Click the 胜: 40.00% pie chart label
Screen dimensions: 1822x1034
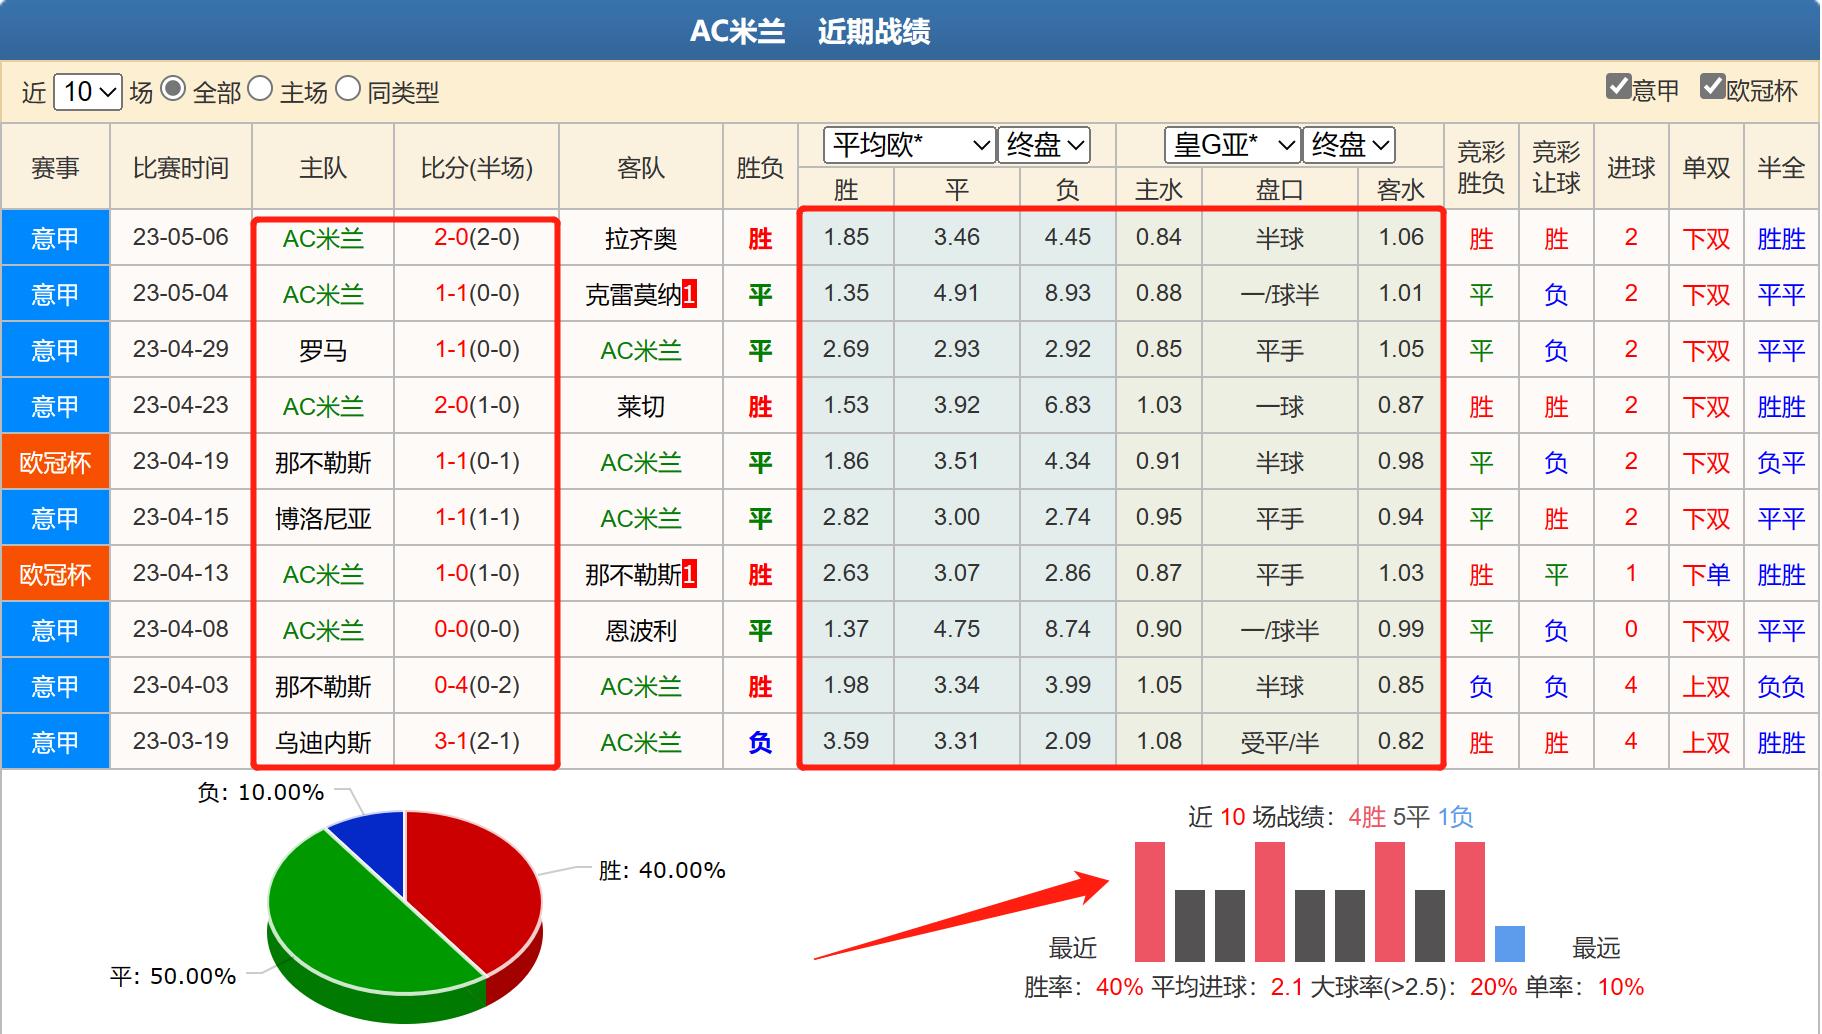point(662,870)
